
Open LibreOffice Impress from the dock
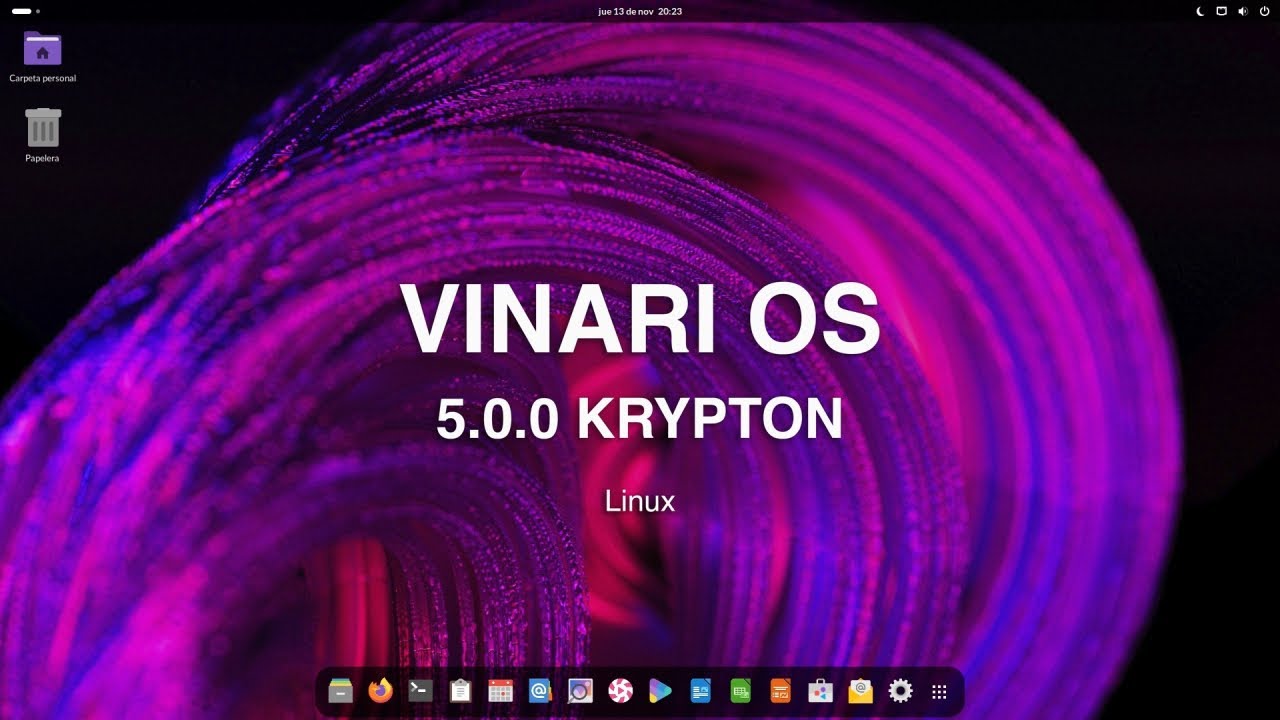coord(781,691)
